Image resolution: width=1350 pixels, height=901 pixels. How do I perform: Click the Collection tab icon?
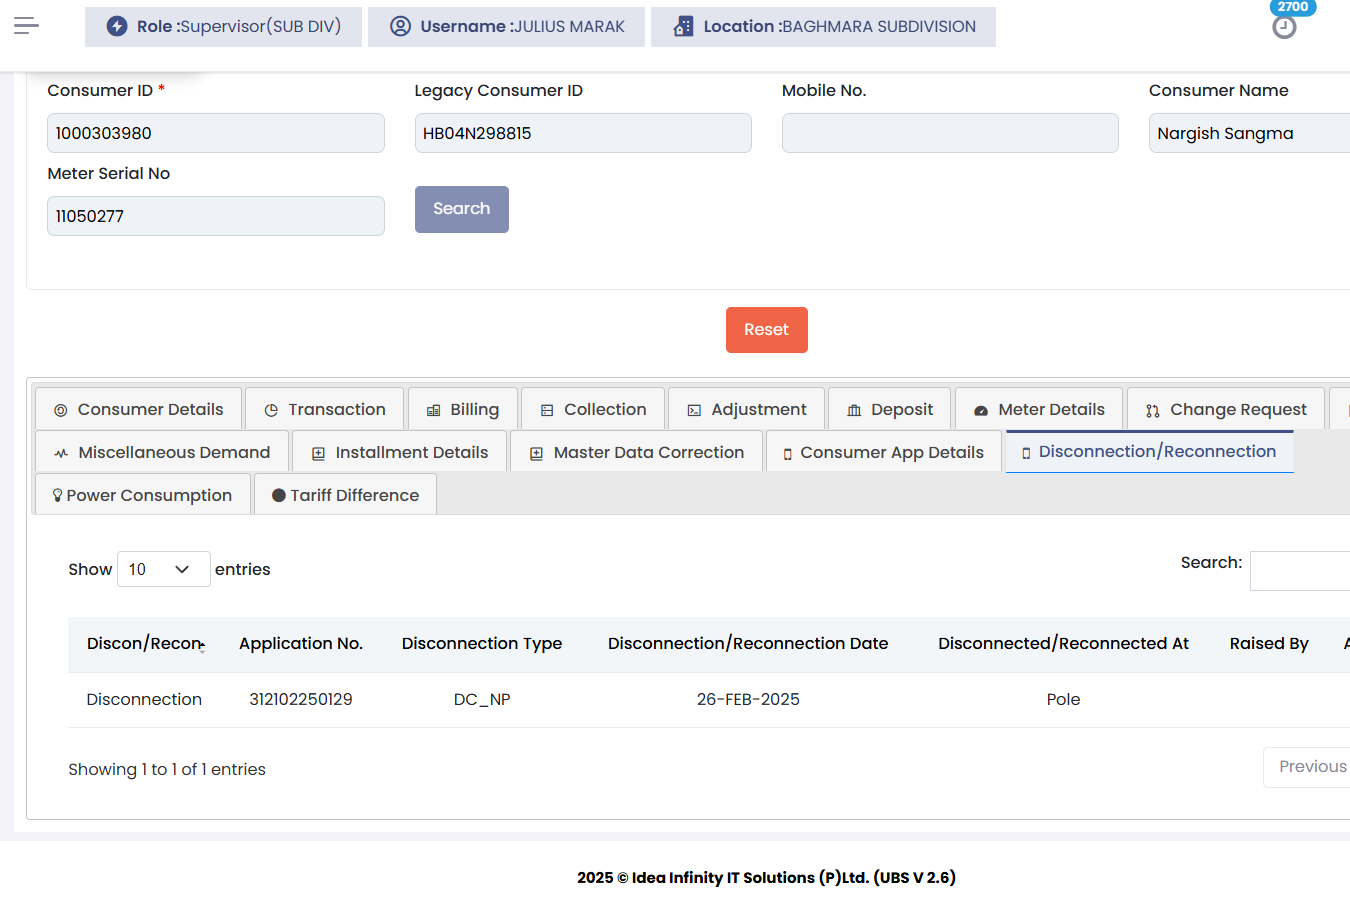point(547,410)
